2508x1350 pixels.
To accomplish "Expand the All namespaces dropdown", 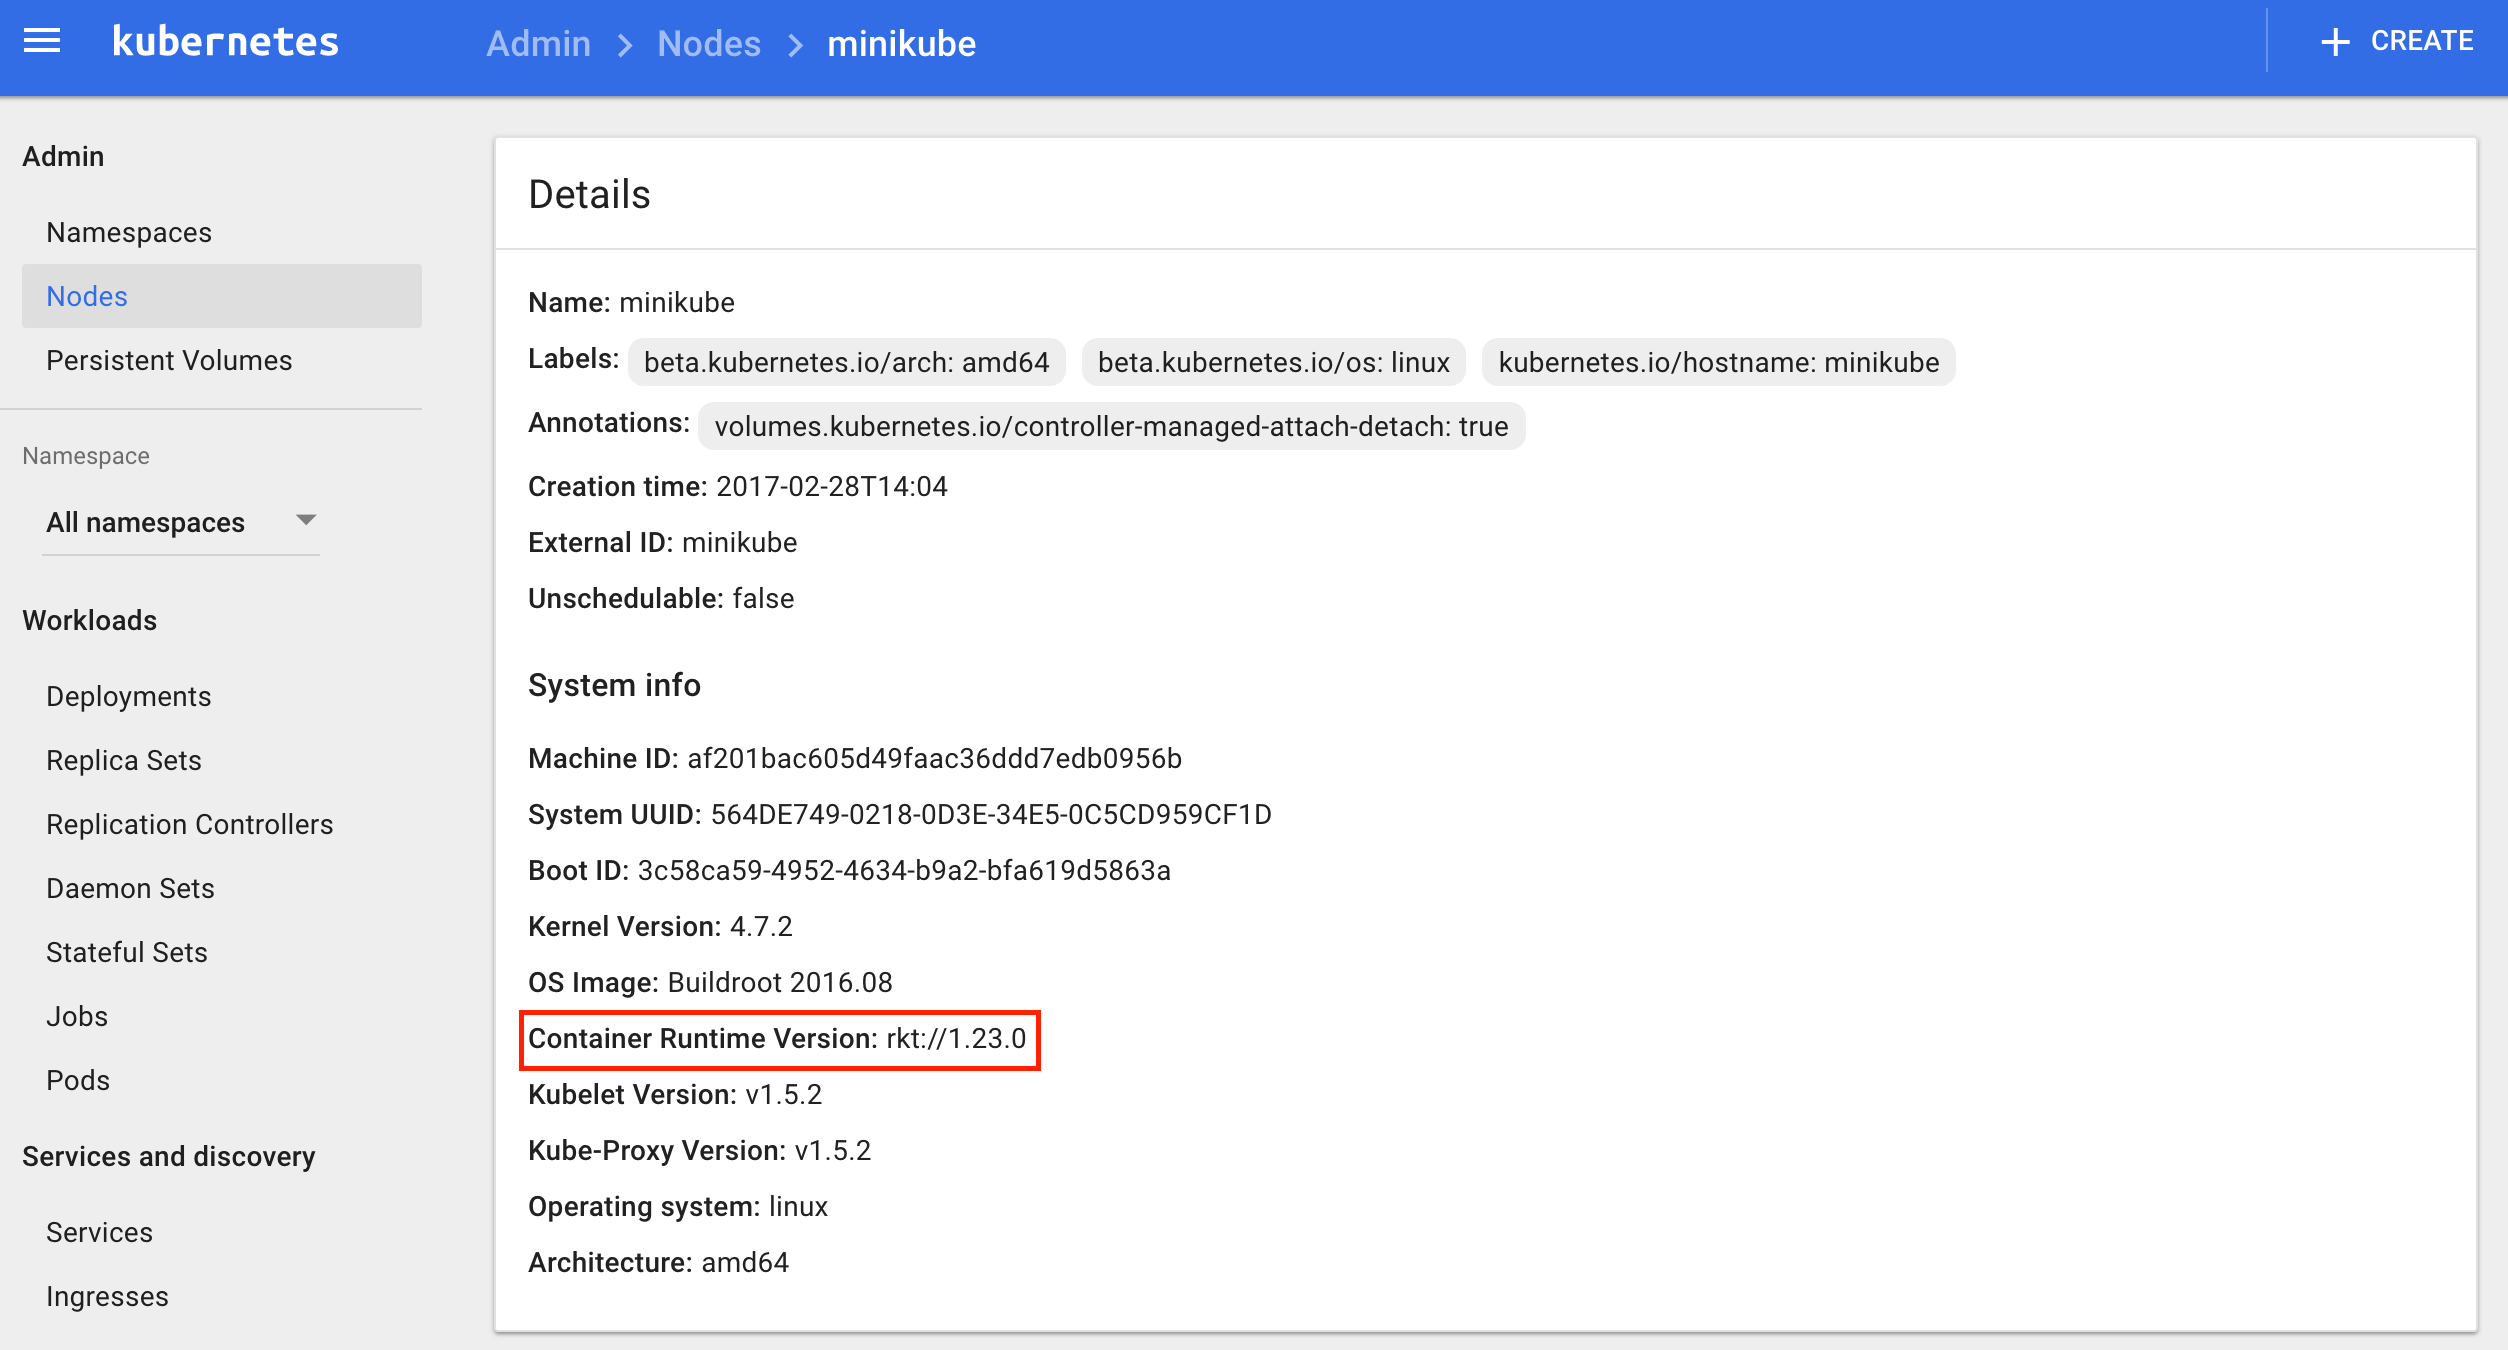I will click(146, 522).
